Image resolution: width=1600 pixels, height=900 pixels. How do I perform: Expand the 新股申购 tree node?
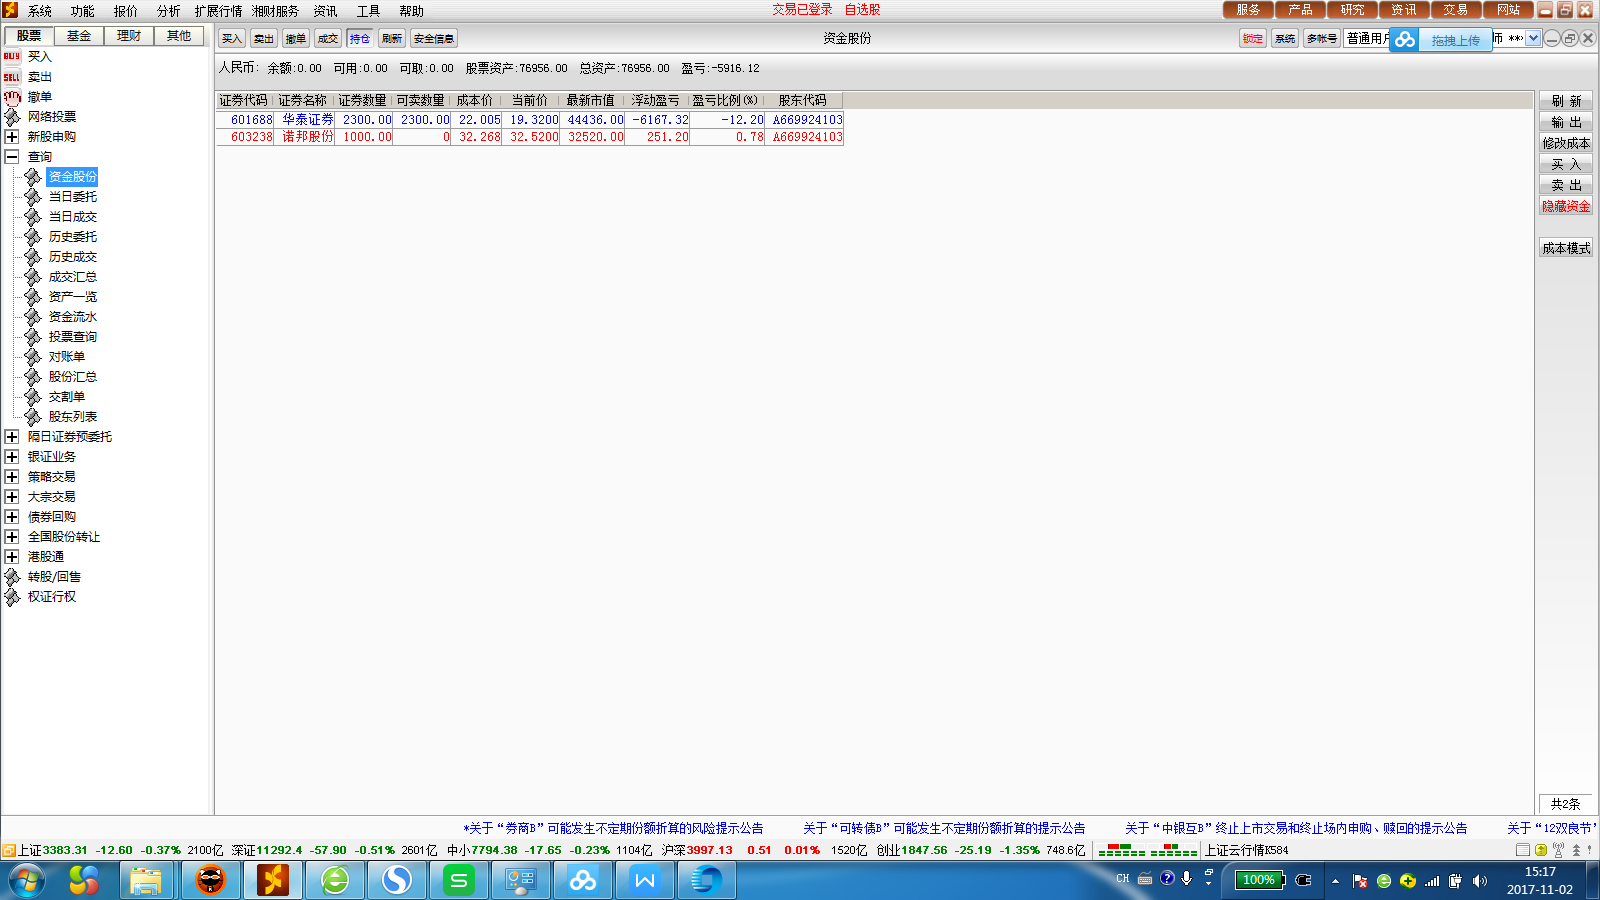[12, 137]
